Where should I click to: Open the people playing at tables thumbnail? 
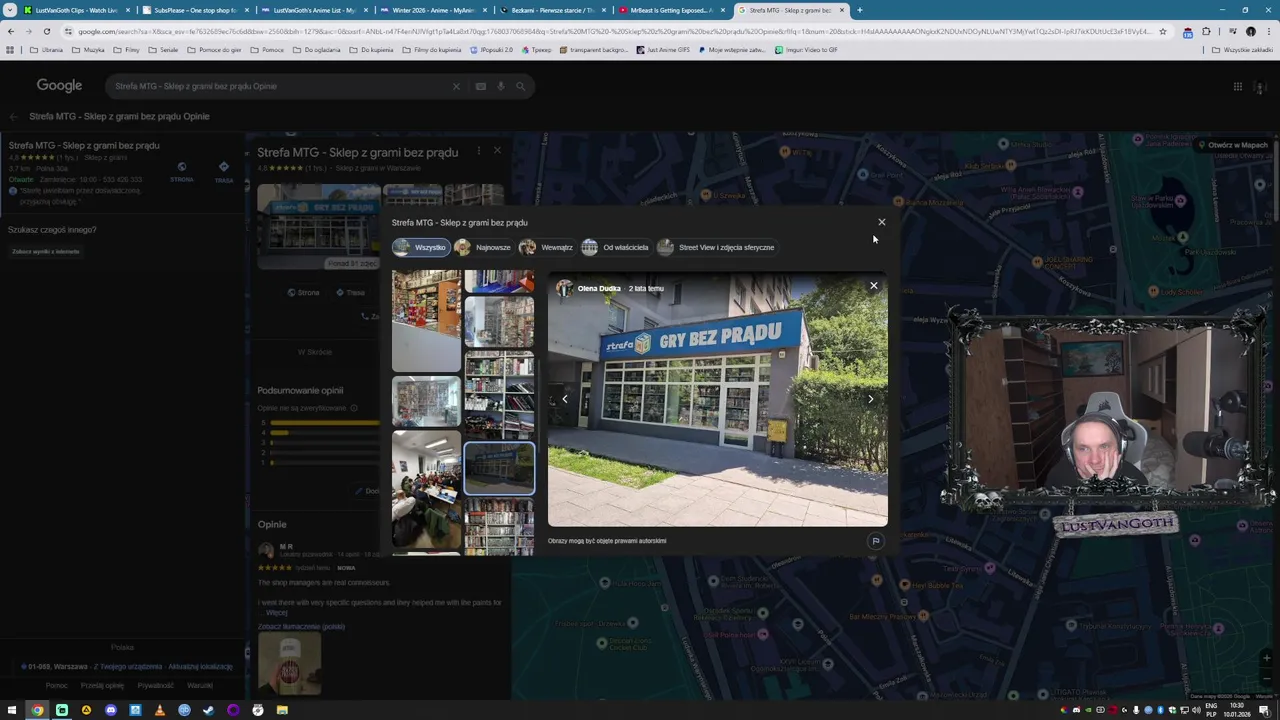click(426, 490)
